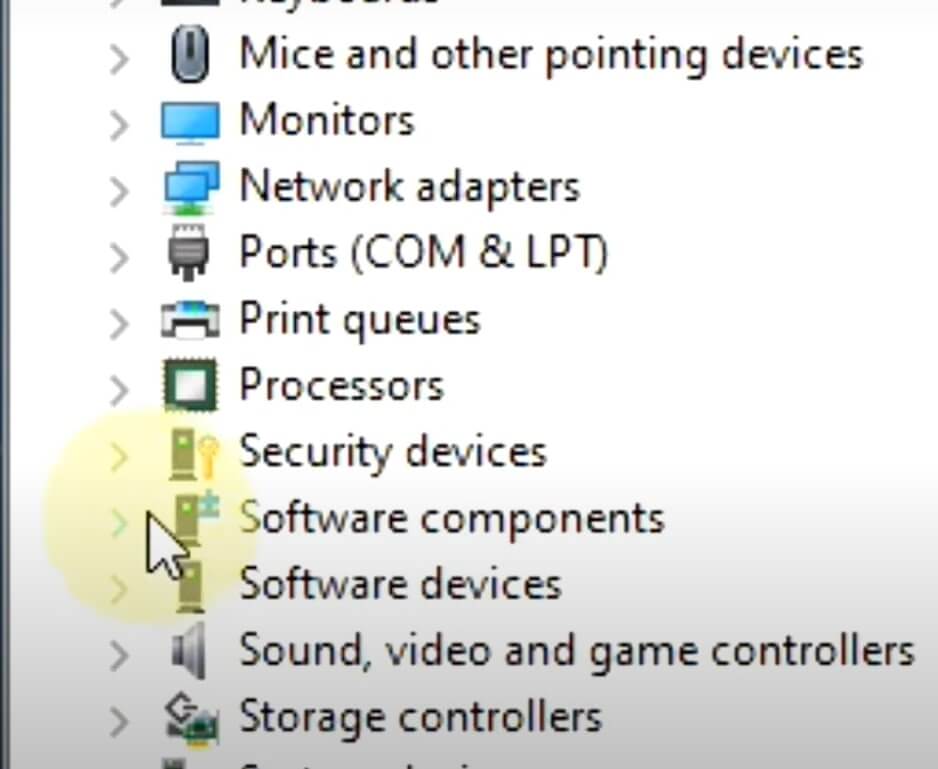This screenshot has width=938, height=769.
Task: Click the Mice and pointing devices icon
Action: pyautogui.click(x=192, y=54)
